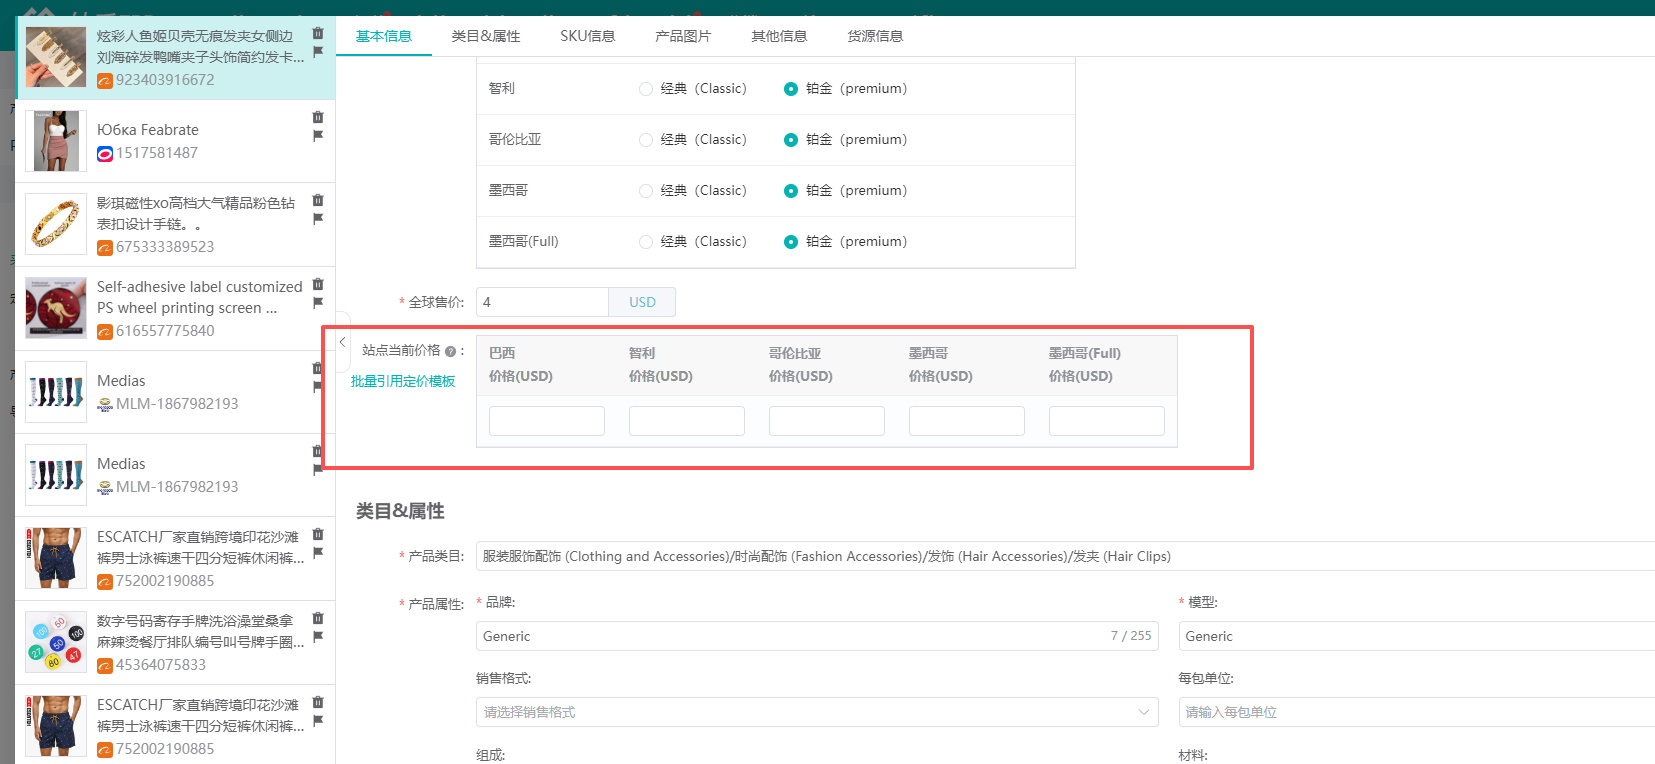Viewport: 1655px width, 764px height.
Task: Select 经典 (Classic) for 智利
Action: [646, 89]
